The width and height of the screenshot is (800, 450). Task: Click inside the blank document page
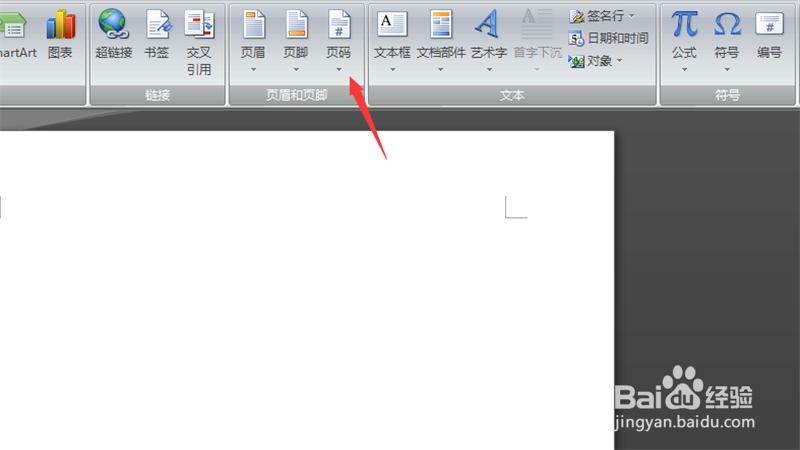point(306,291)
